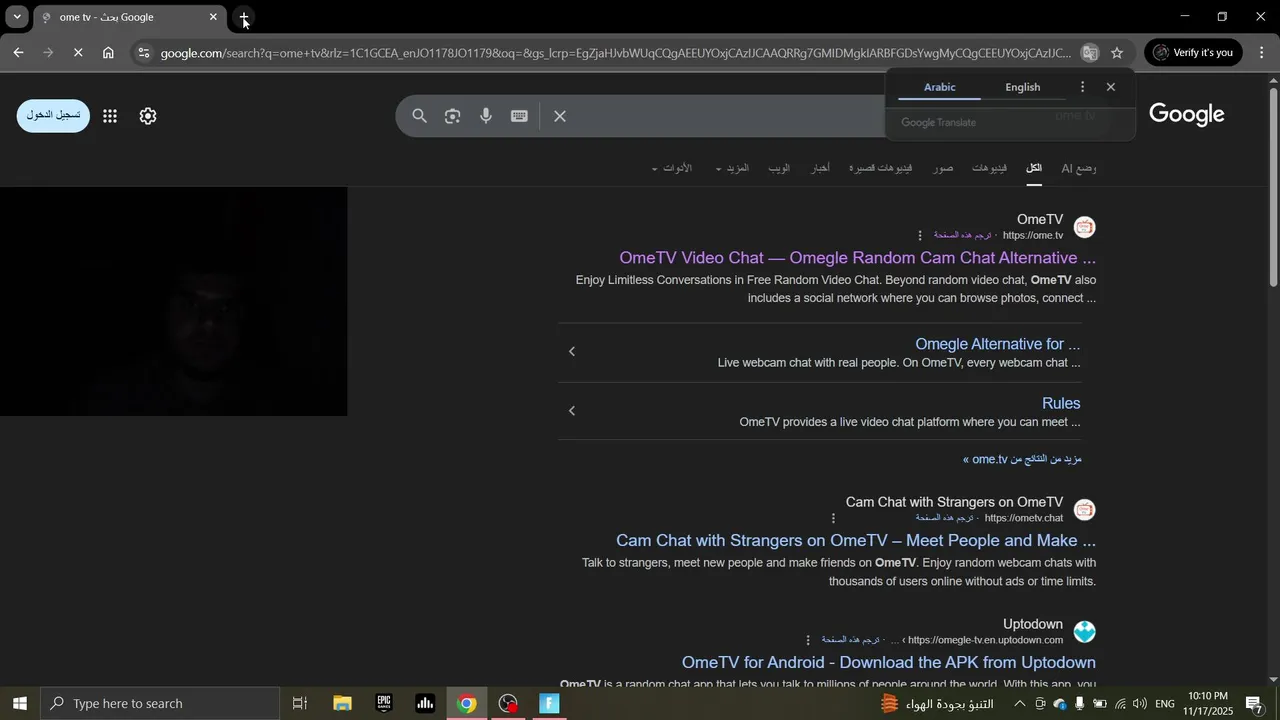Click the Uptodown site favicon
This screenshot has height=720, width=1280.
[1084, 632]
